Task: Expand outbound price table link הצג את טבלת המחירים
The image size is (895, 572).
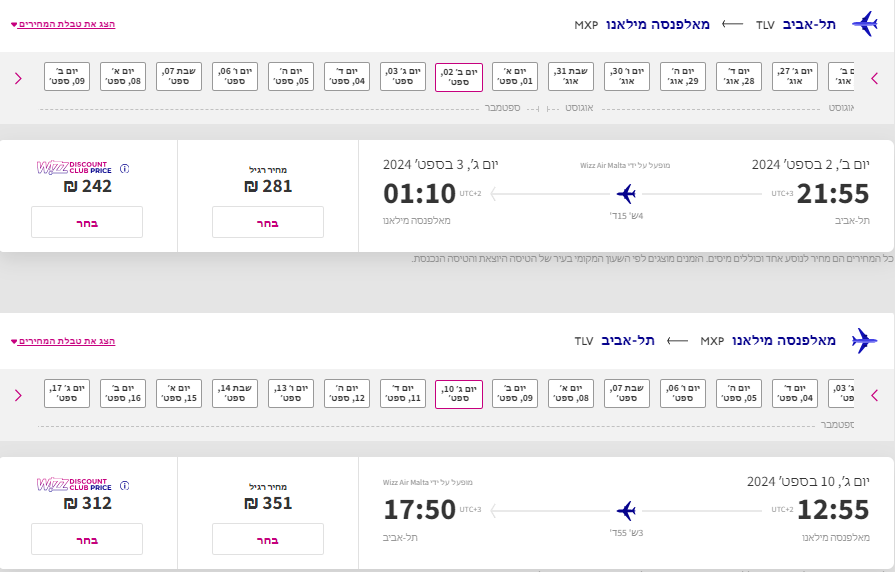Action: tap(63, 24)
